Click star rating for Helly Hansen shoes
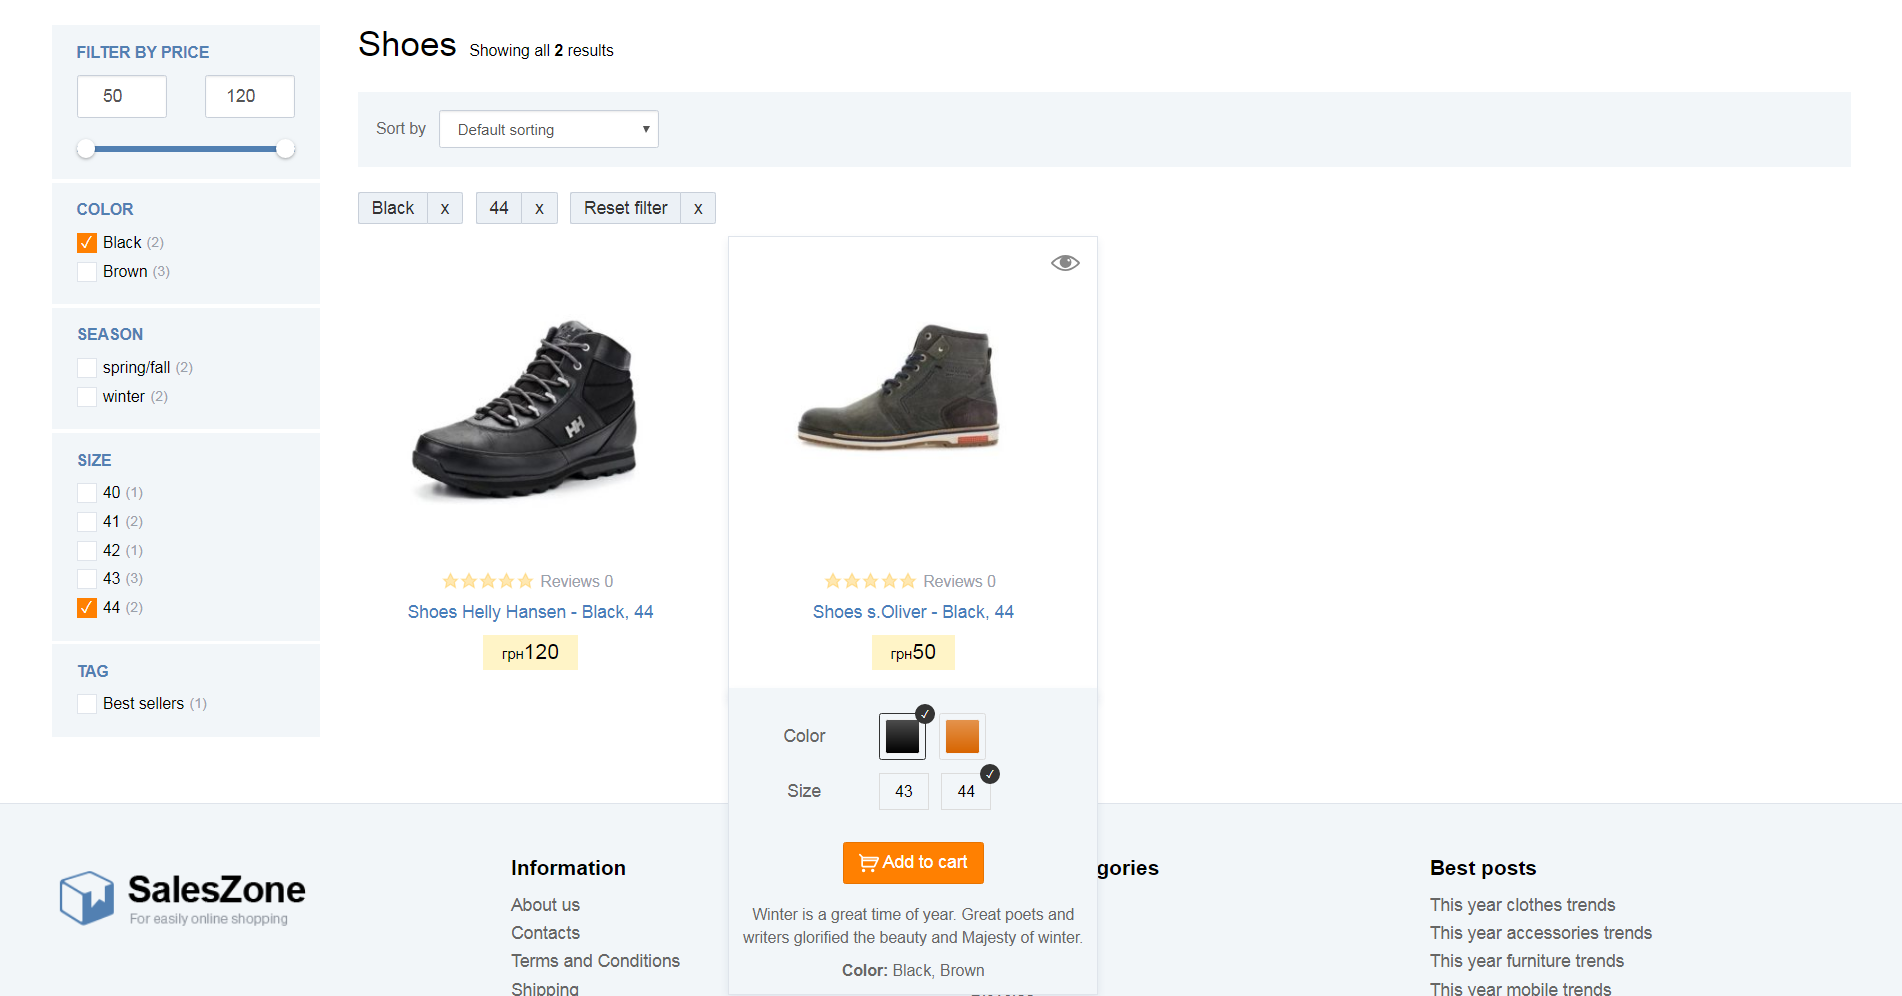 click(x=488, y=581)
